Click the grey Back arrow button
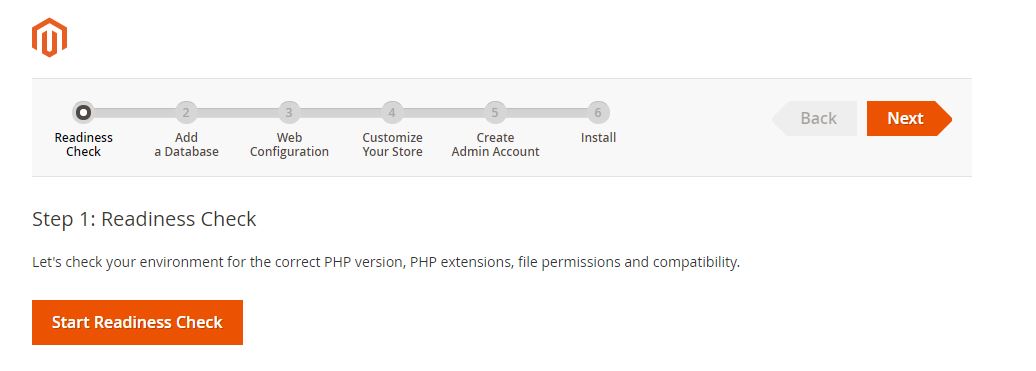1036x371 pixels. [x=814, y=118]
